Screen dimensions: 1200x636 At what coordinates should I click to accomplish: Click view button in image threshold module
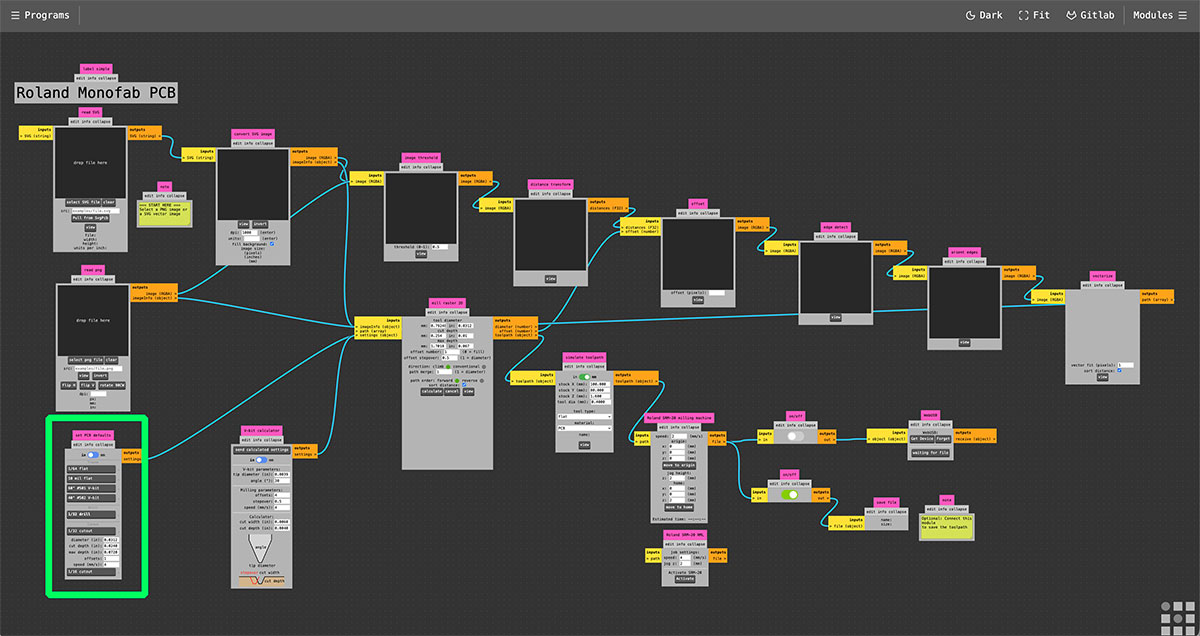click(421, 253)
